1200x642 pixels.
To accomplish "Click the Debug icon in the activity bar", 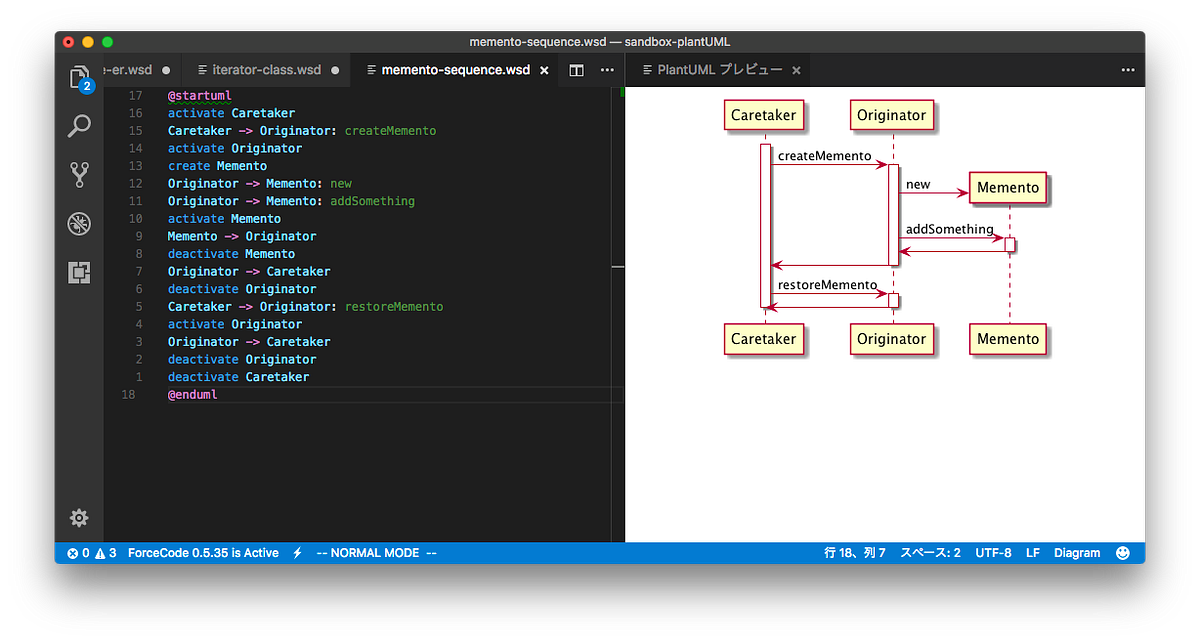I will click(x=79, y=223).
